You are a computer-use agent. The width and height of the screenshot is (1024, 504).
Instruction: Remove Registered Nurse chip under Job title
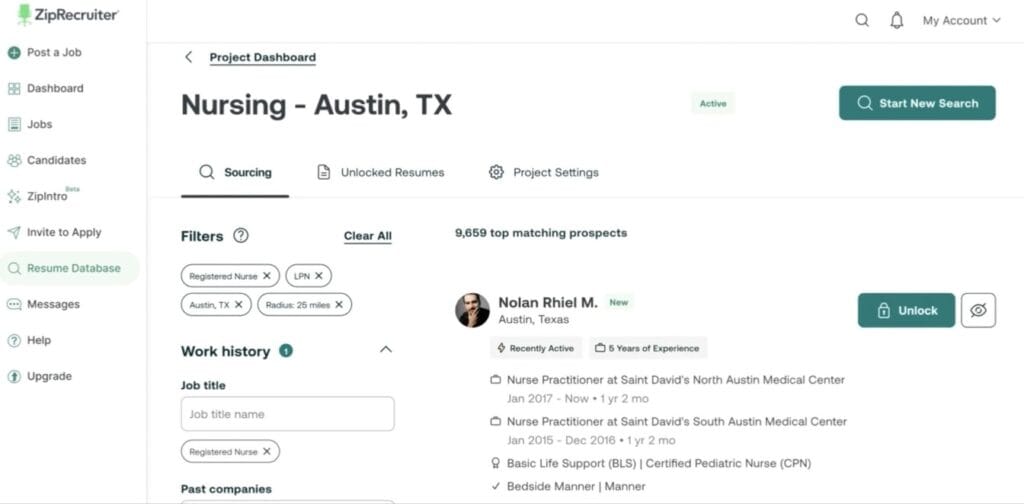266,451
